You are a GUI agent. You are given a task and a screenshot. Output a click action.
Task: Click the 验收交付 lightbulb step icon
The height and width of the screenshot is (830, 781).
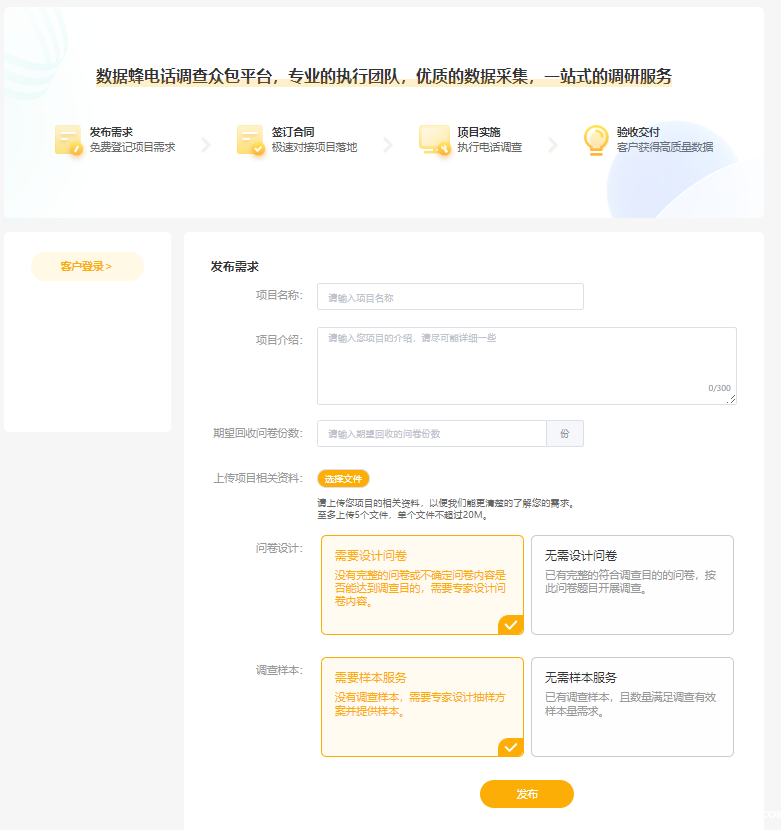pos(596,140)
